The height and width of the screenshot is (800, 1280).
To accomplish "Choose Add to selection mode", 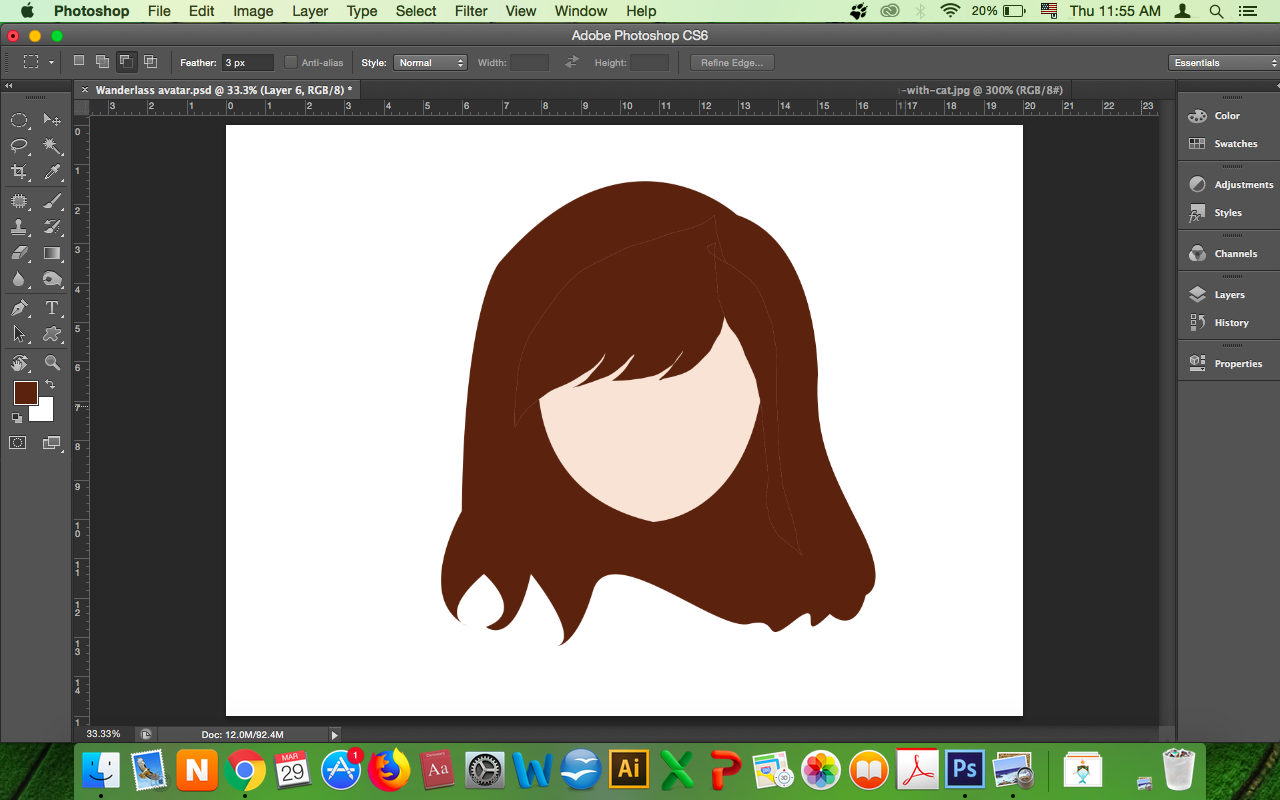I will (x=102, y=62).
